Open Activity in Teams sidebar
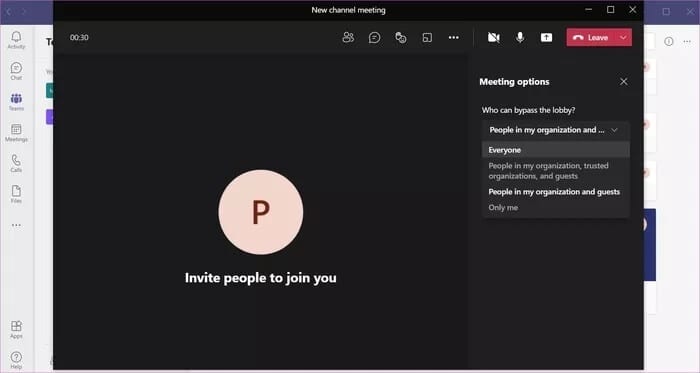Image resolution: width=700 pixels, height=373 pixels. pos(17,40)
